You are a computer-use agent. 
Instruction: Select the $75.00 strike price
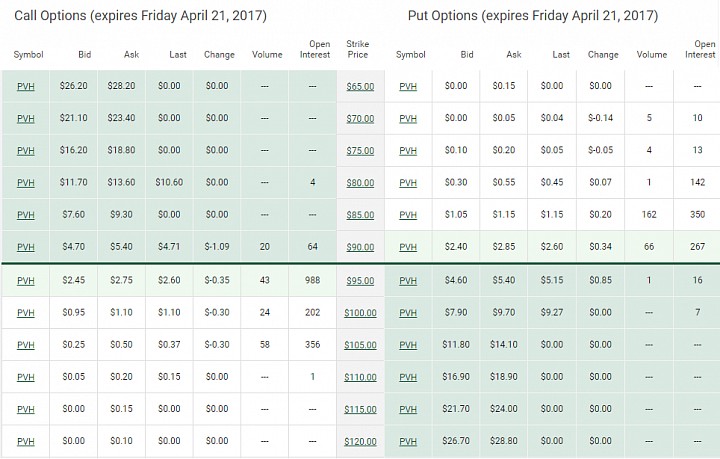(x=360, y=151)
